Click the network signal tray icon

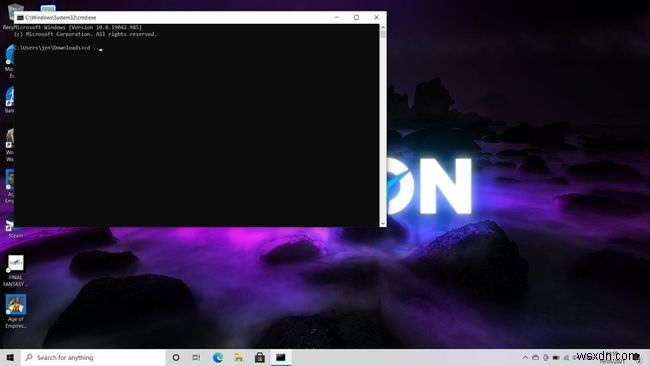point(566,357)
